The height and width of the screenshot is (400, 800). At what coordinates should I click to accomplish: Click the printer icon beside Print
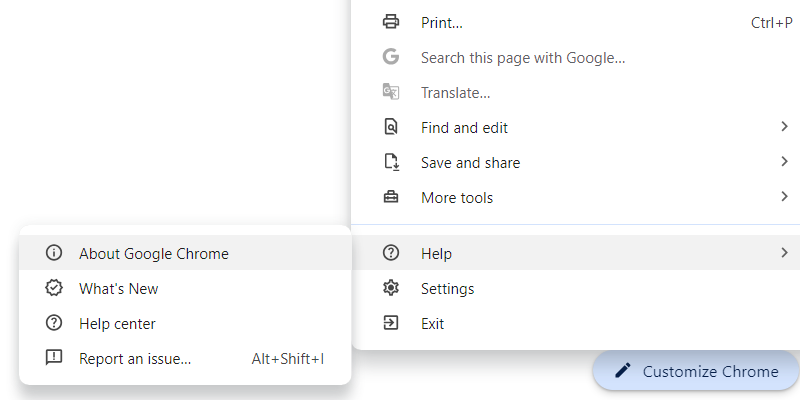391,22
